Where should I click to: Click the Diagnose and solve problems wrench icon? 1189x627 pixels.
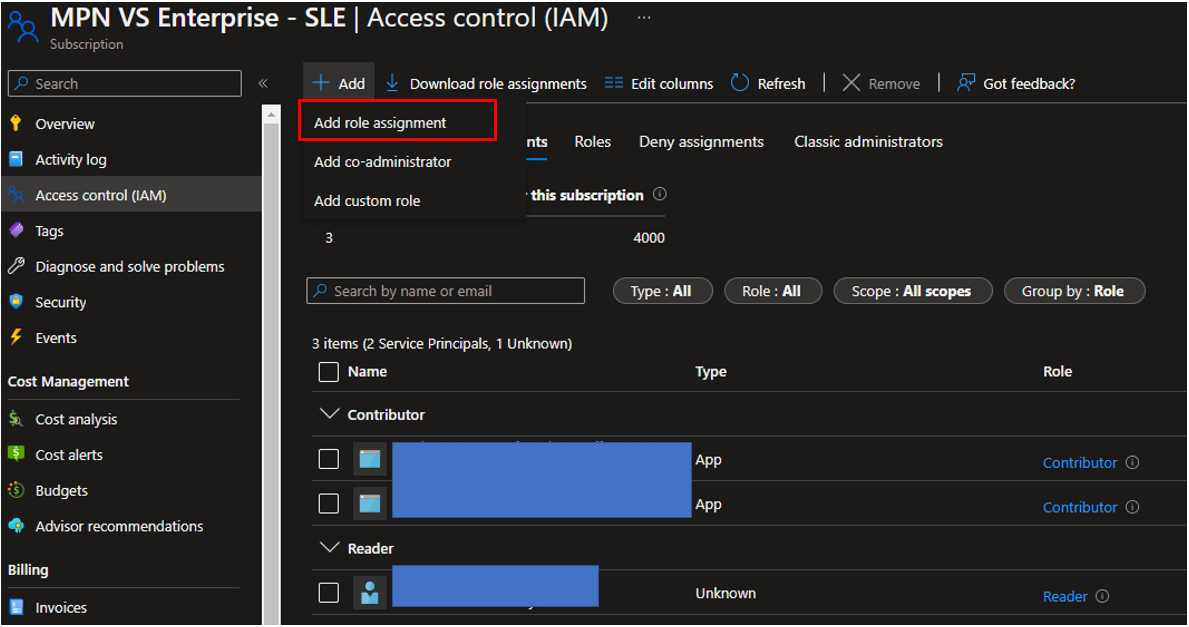point(15,266)
